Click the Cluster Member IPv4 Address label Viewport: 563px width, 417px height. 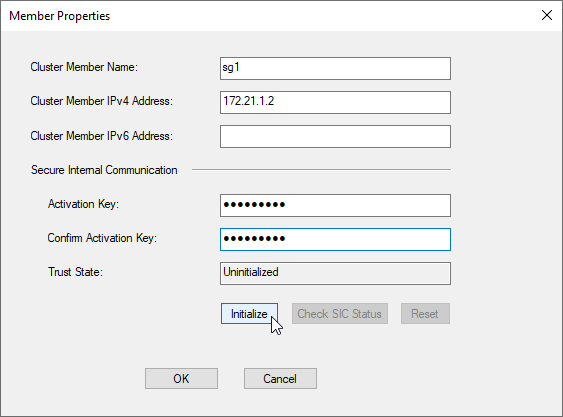102,101
